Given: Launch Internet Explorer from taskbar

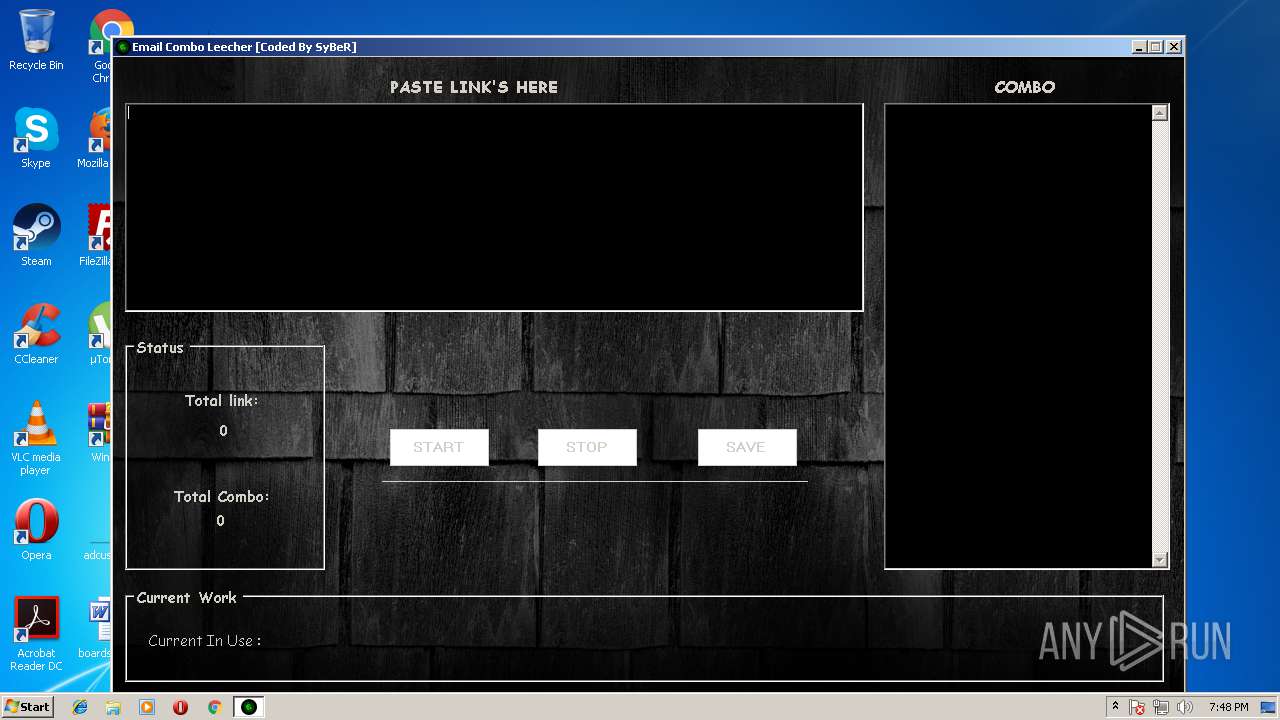Looking at the screenshot, I should click(80, 707).
